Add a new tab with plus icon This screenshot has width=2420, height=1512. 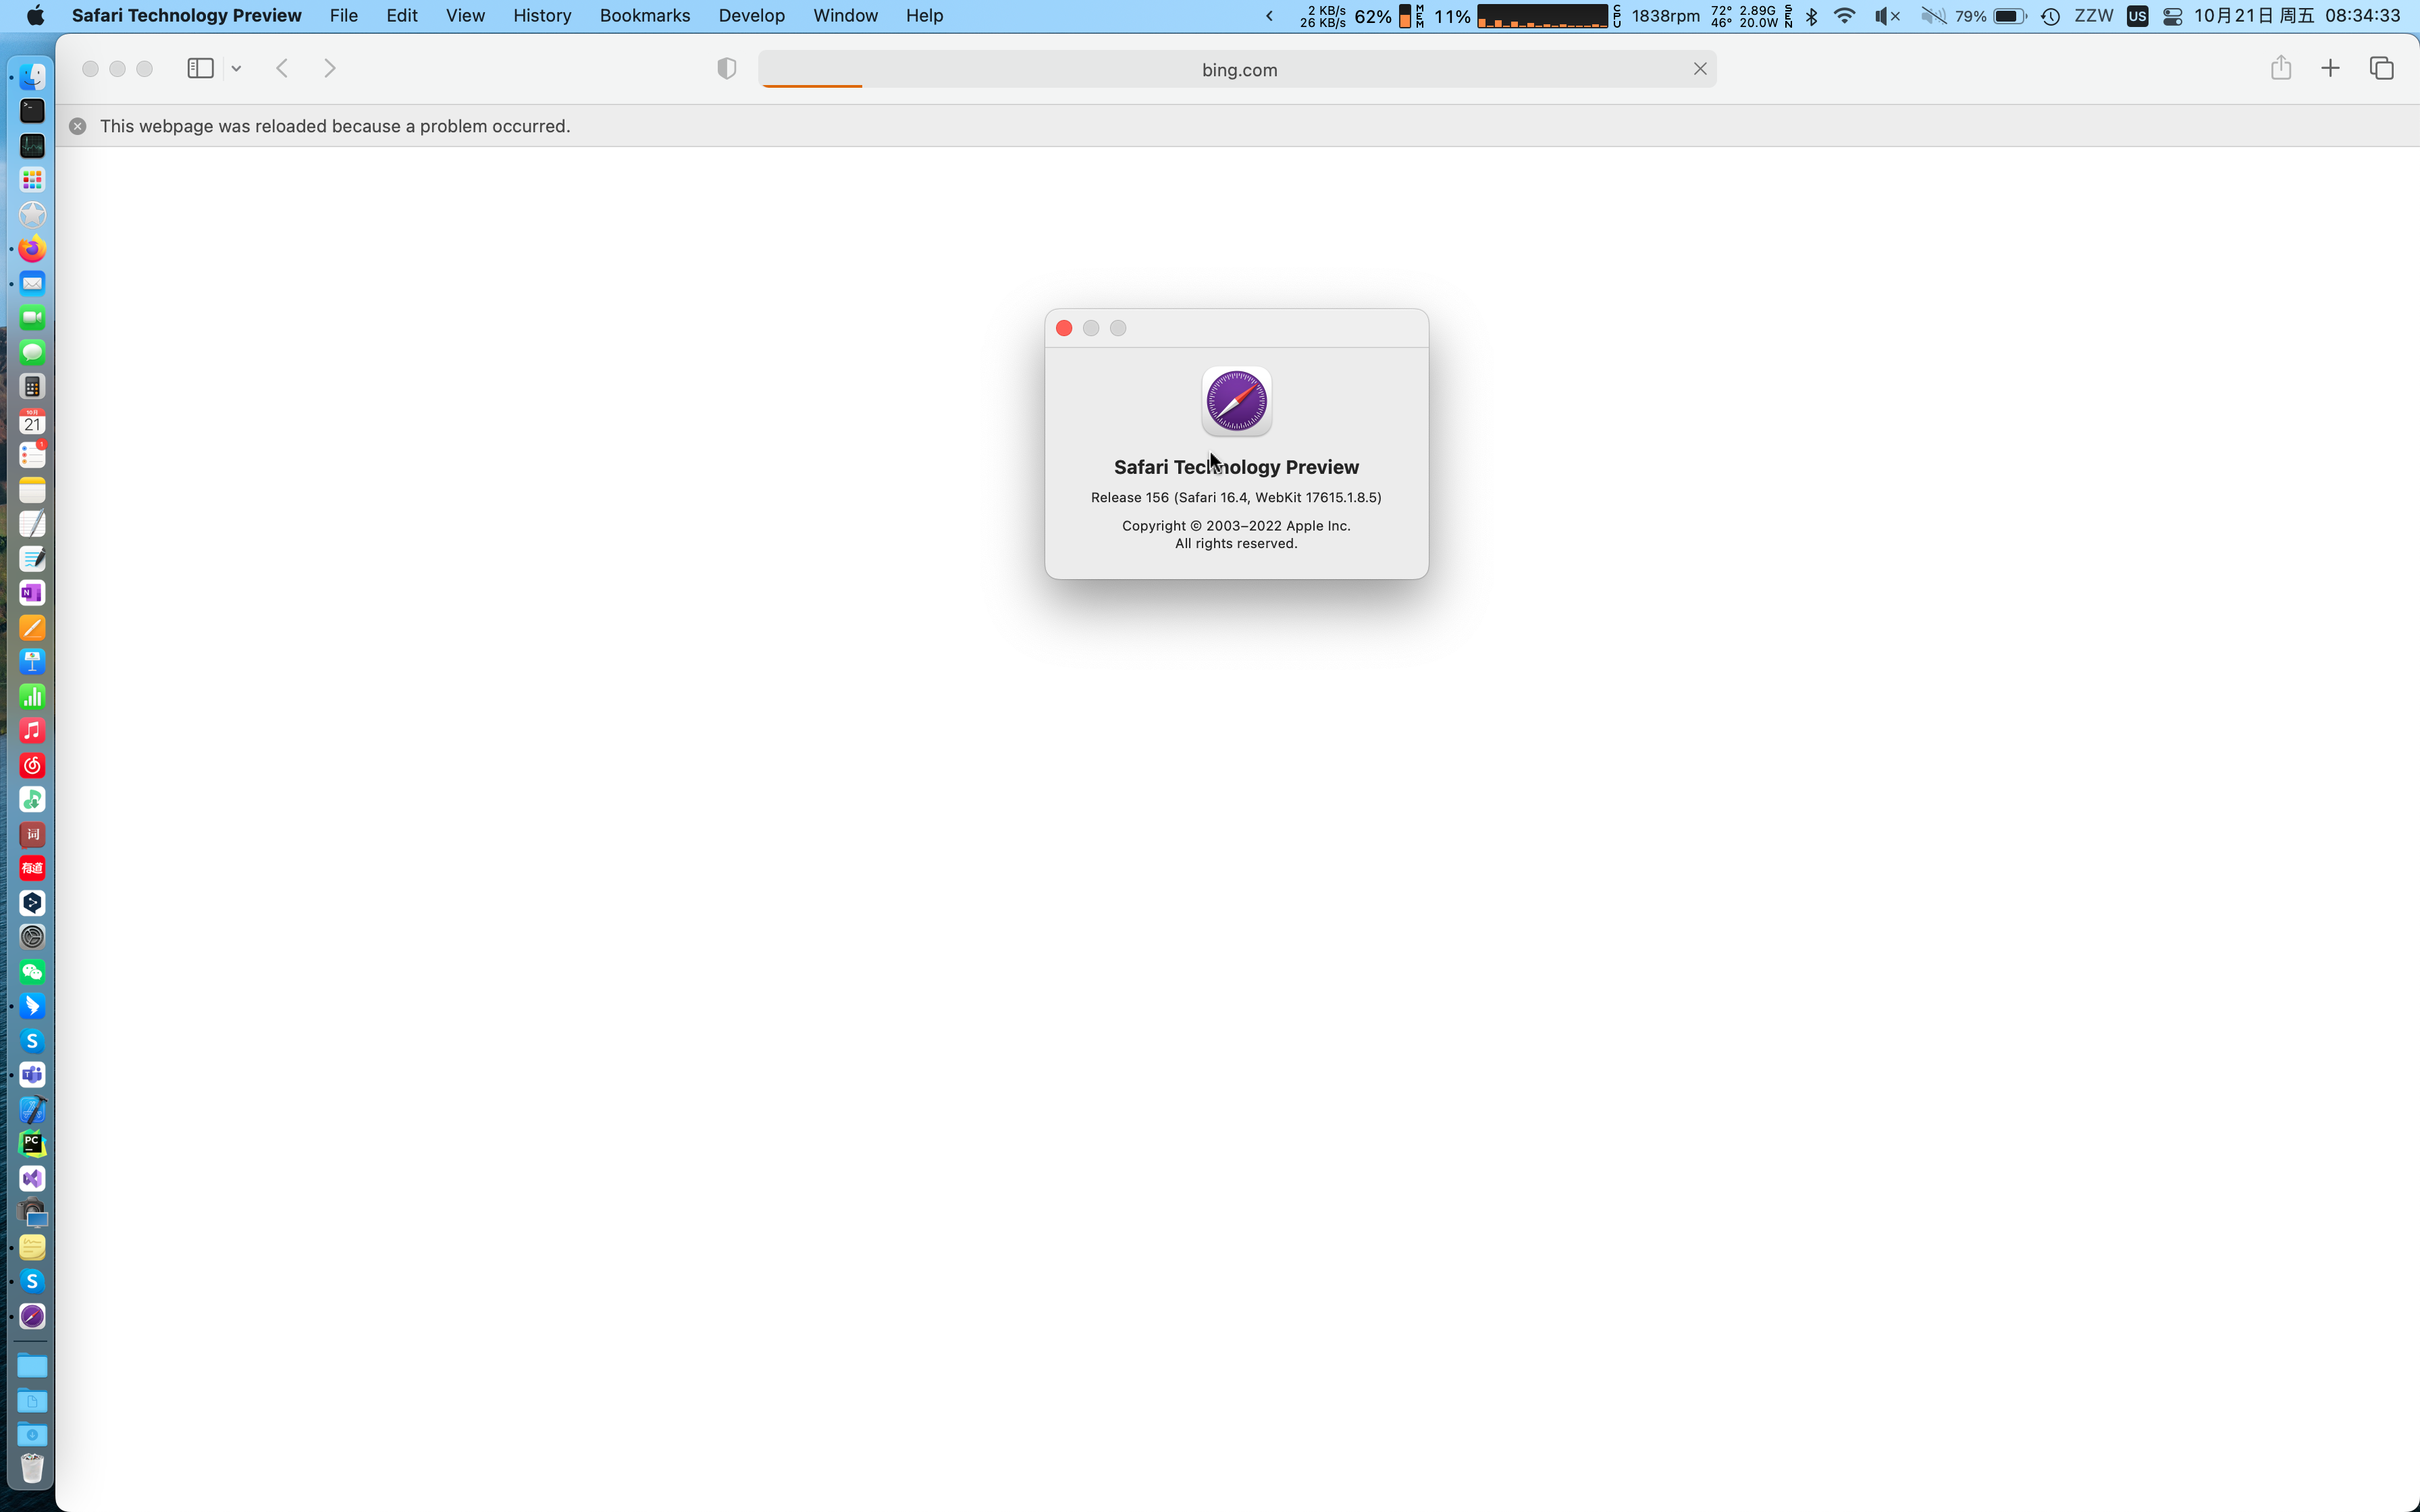pyautogui.click(x=2330, y=68)
